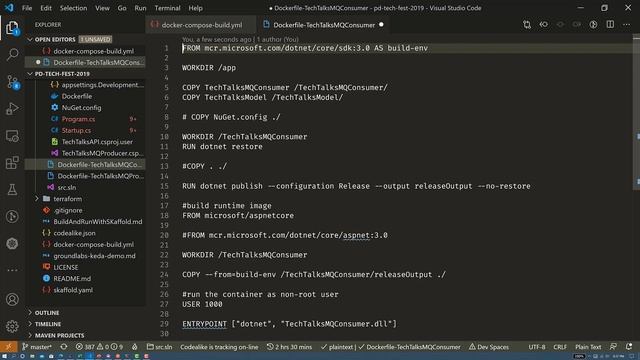This screenshot has height=360, width=640.
Task: Click Dev Spaces in status bar
Action: coord(489,347)
